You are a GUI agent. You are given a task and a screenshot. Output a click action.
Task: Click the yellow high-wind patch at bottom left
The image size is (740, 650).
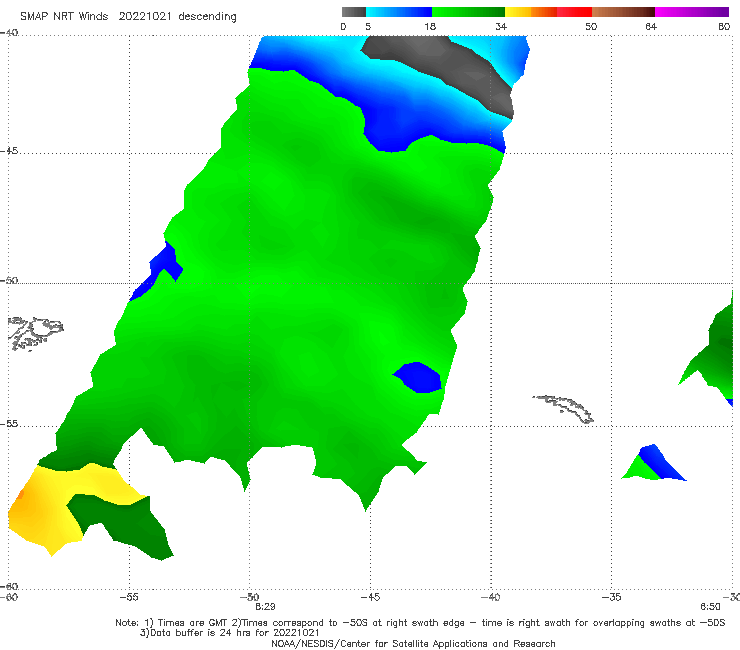click(42, 507)
